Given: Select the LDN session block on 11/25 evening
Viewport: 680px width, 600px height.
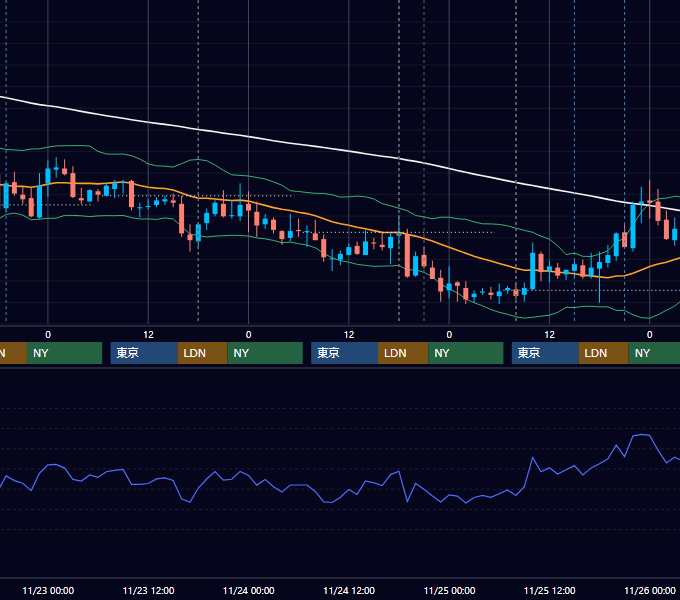Looking at the screenshot, I should 604,353.
